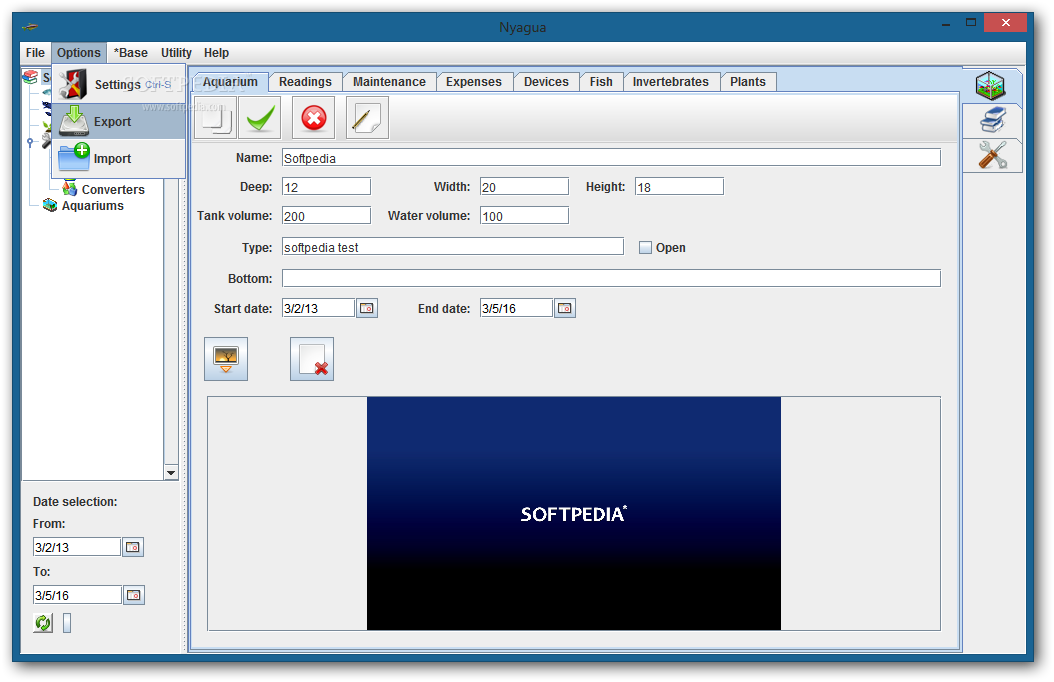Choose Export in the Options menu
The image size is (1054, 682).
pos(118,122)
